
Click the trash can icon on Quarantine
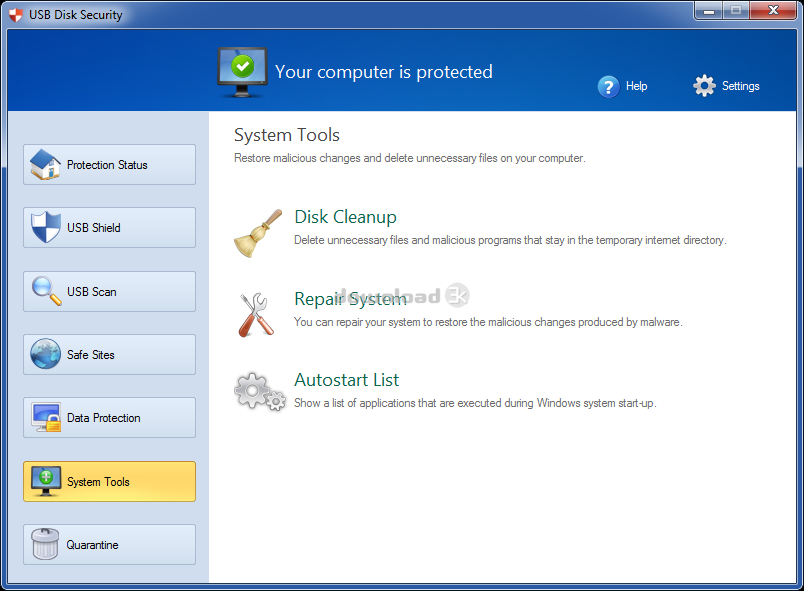(x=45, y=544)
